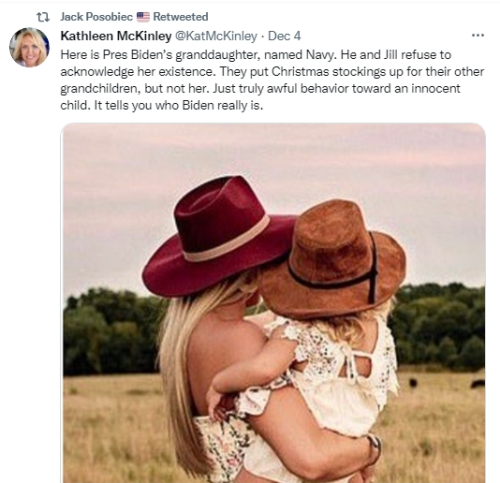This screenshot has width=500, height=483.
Task: Open Jack Posobiec's profile link
Action: [96, 17]
